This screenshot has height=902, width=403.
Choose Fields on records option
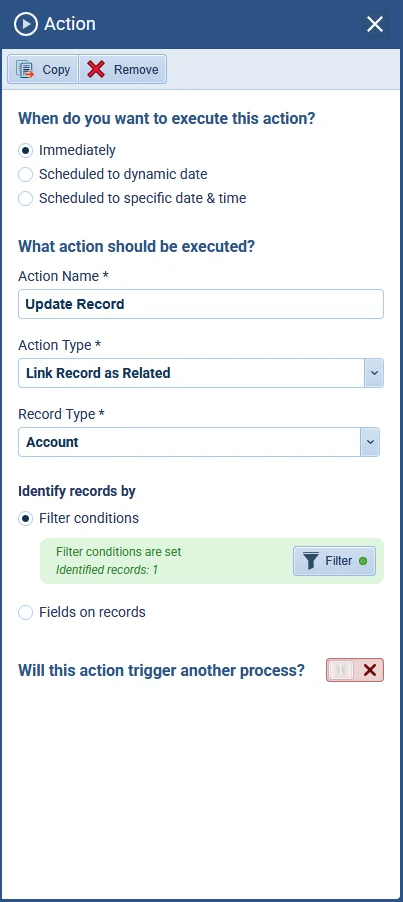tap(25, 613)
